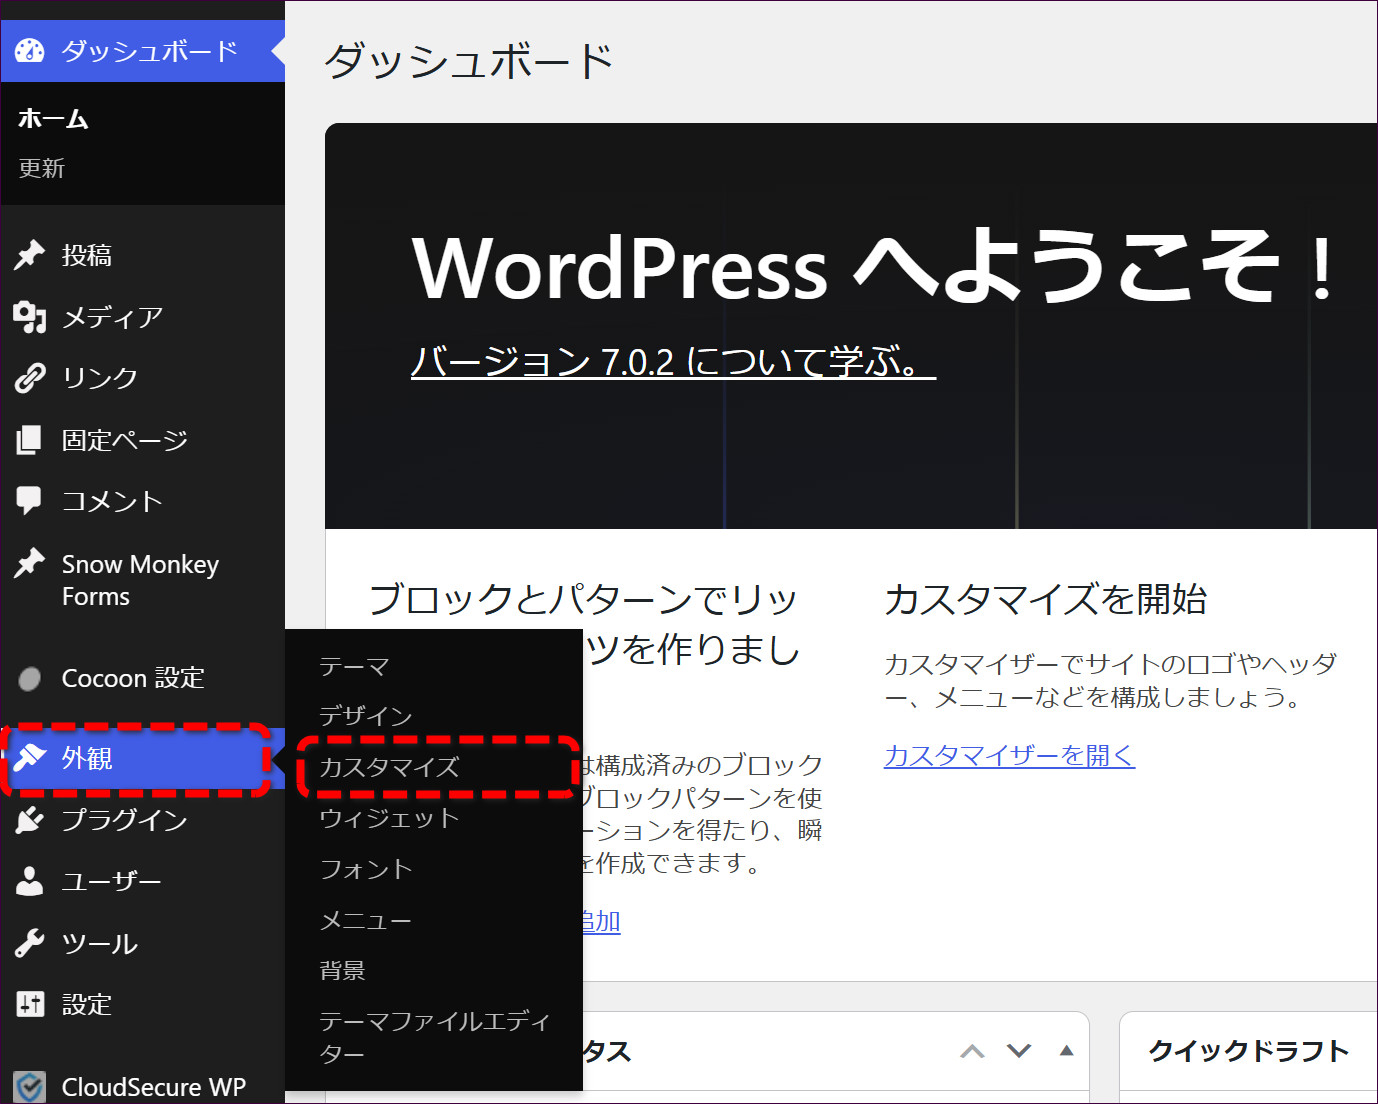Click the pushpin icon beside 投稿
Image resolution: width=1378 pixels, height=1104 pixels.
(30, 255)
